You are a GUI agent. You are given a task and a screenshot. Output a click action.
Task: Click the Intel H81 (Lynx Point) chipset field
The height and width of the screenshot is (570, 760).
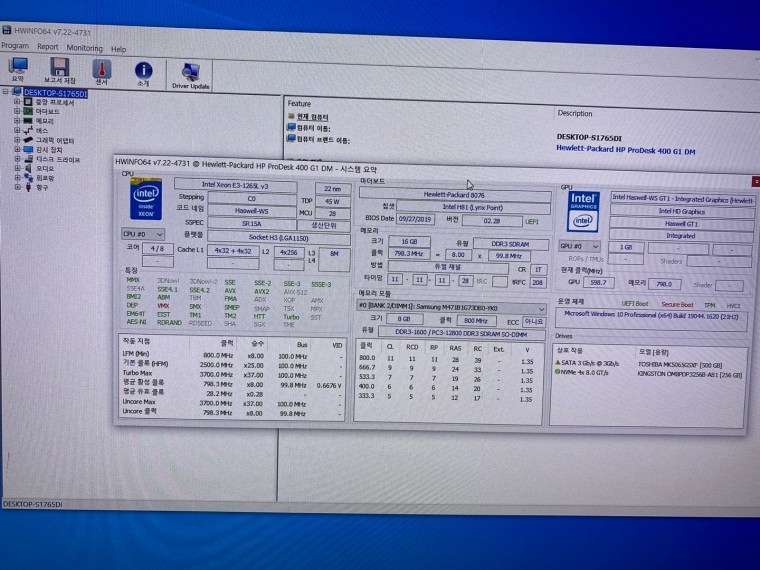(473, 207)
